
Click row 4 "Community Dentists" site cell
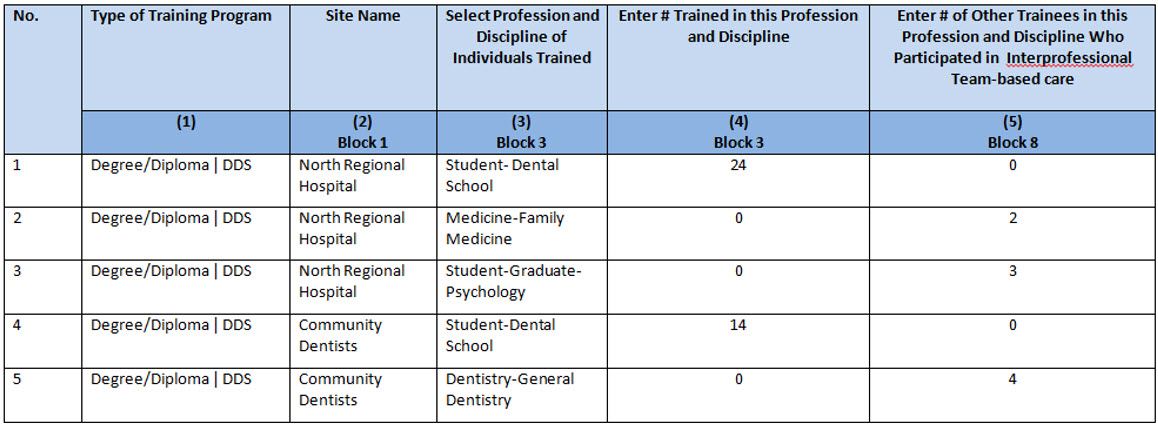340,335
